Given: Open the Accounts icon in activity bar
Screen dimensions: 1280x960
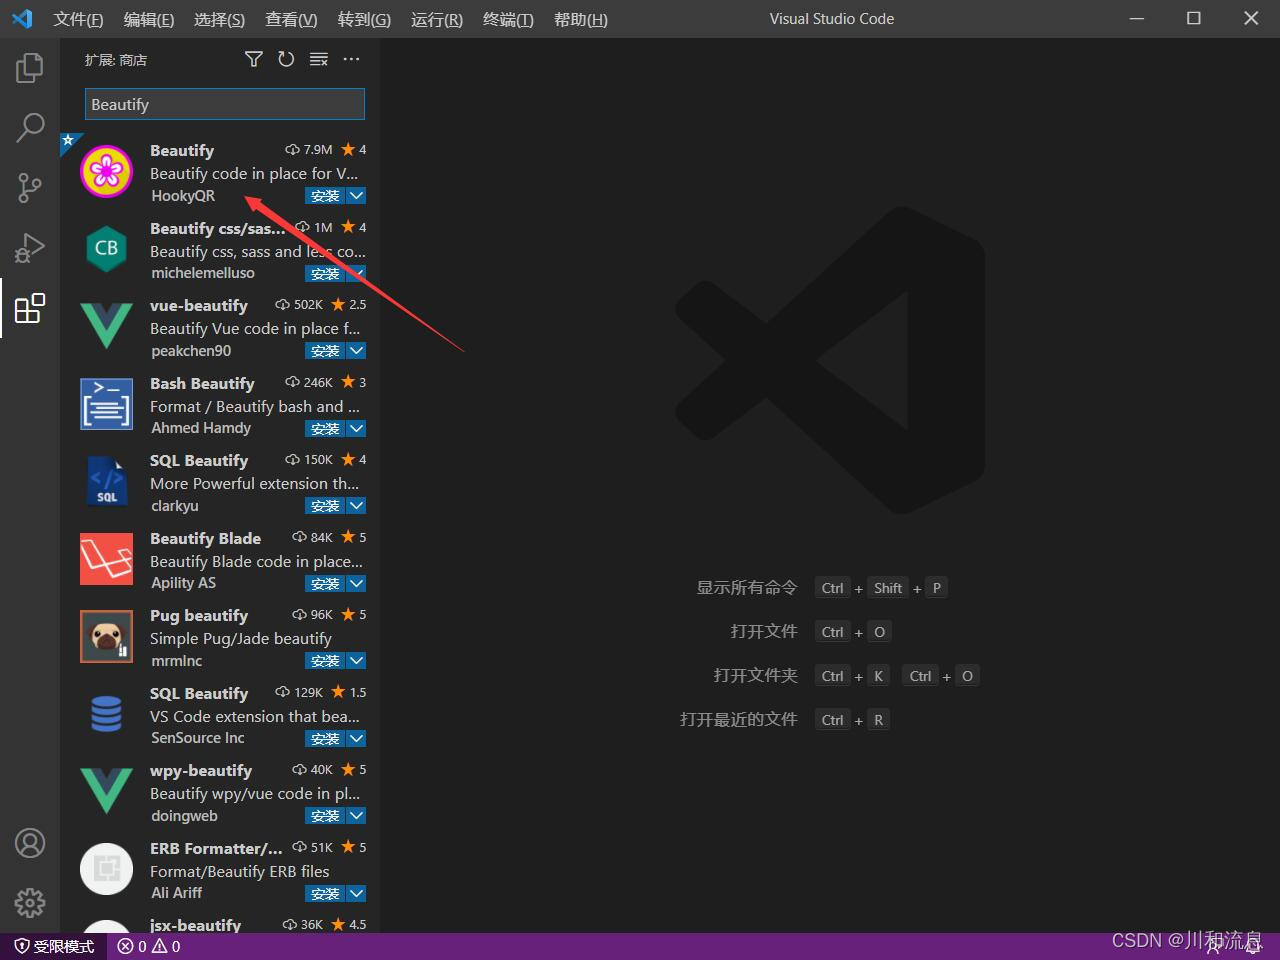Looking at the screenshot, I should (30, 843).
